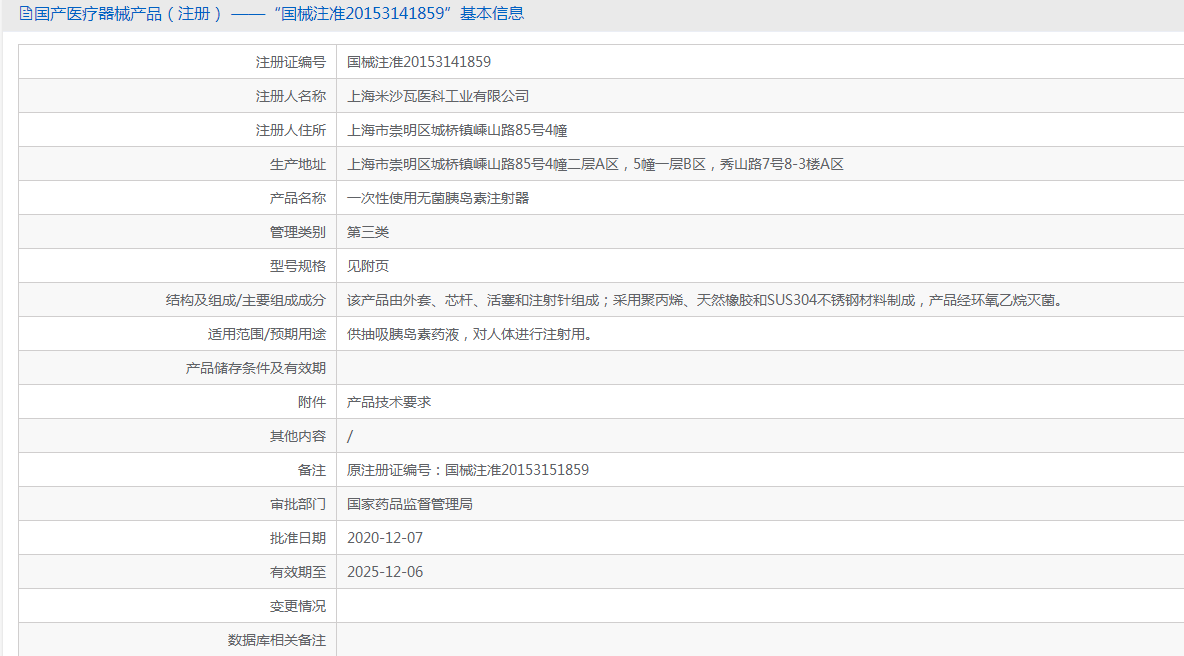Click the document icon beside page title
The image size is (1184, 656).
[26, 14]
